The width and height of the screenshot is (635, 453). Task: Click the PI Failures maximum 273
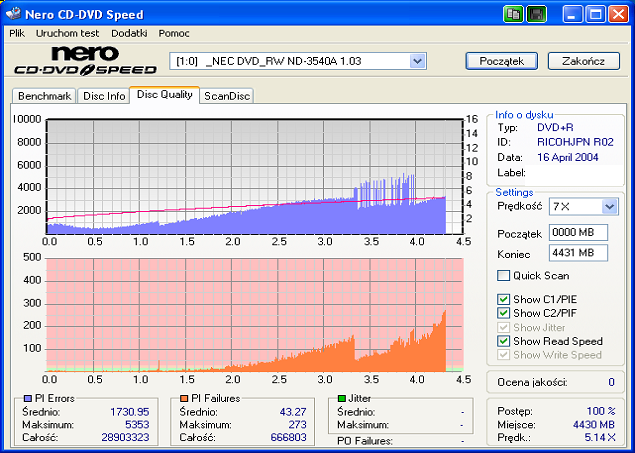(x=298, y=425)
